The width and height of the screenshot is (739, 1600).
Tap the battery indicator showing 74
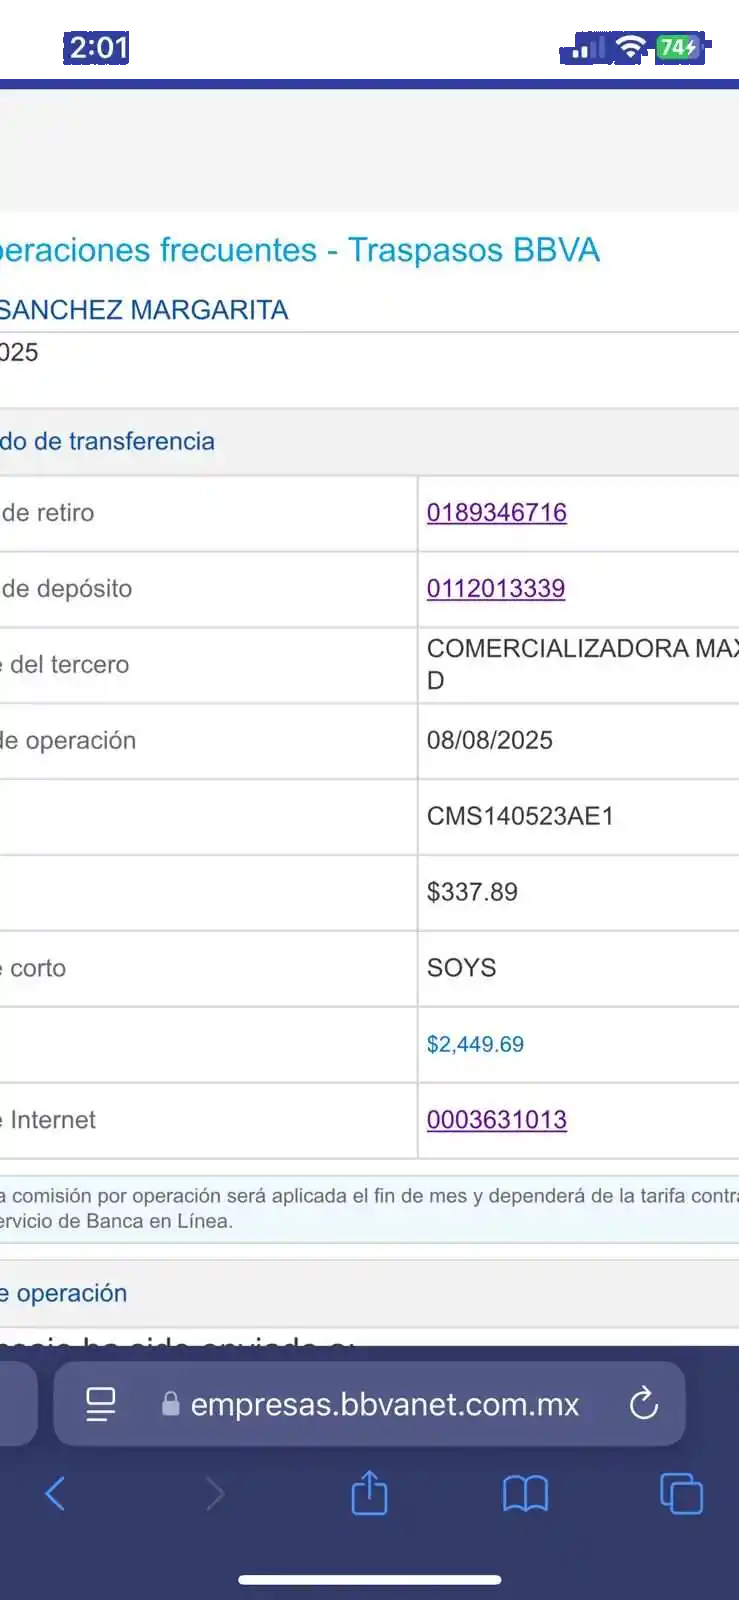click(679, 47)
